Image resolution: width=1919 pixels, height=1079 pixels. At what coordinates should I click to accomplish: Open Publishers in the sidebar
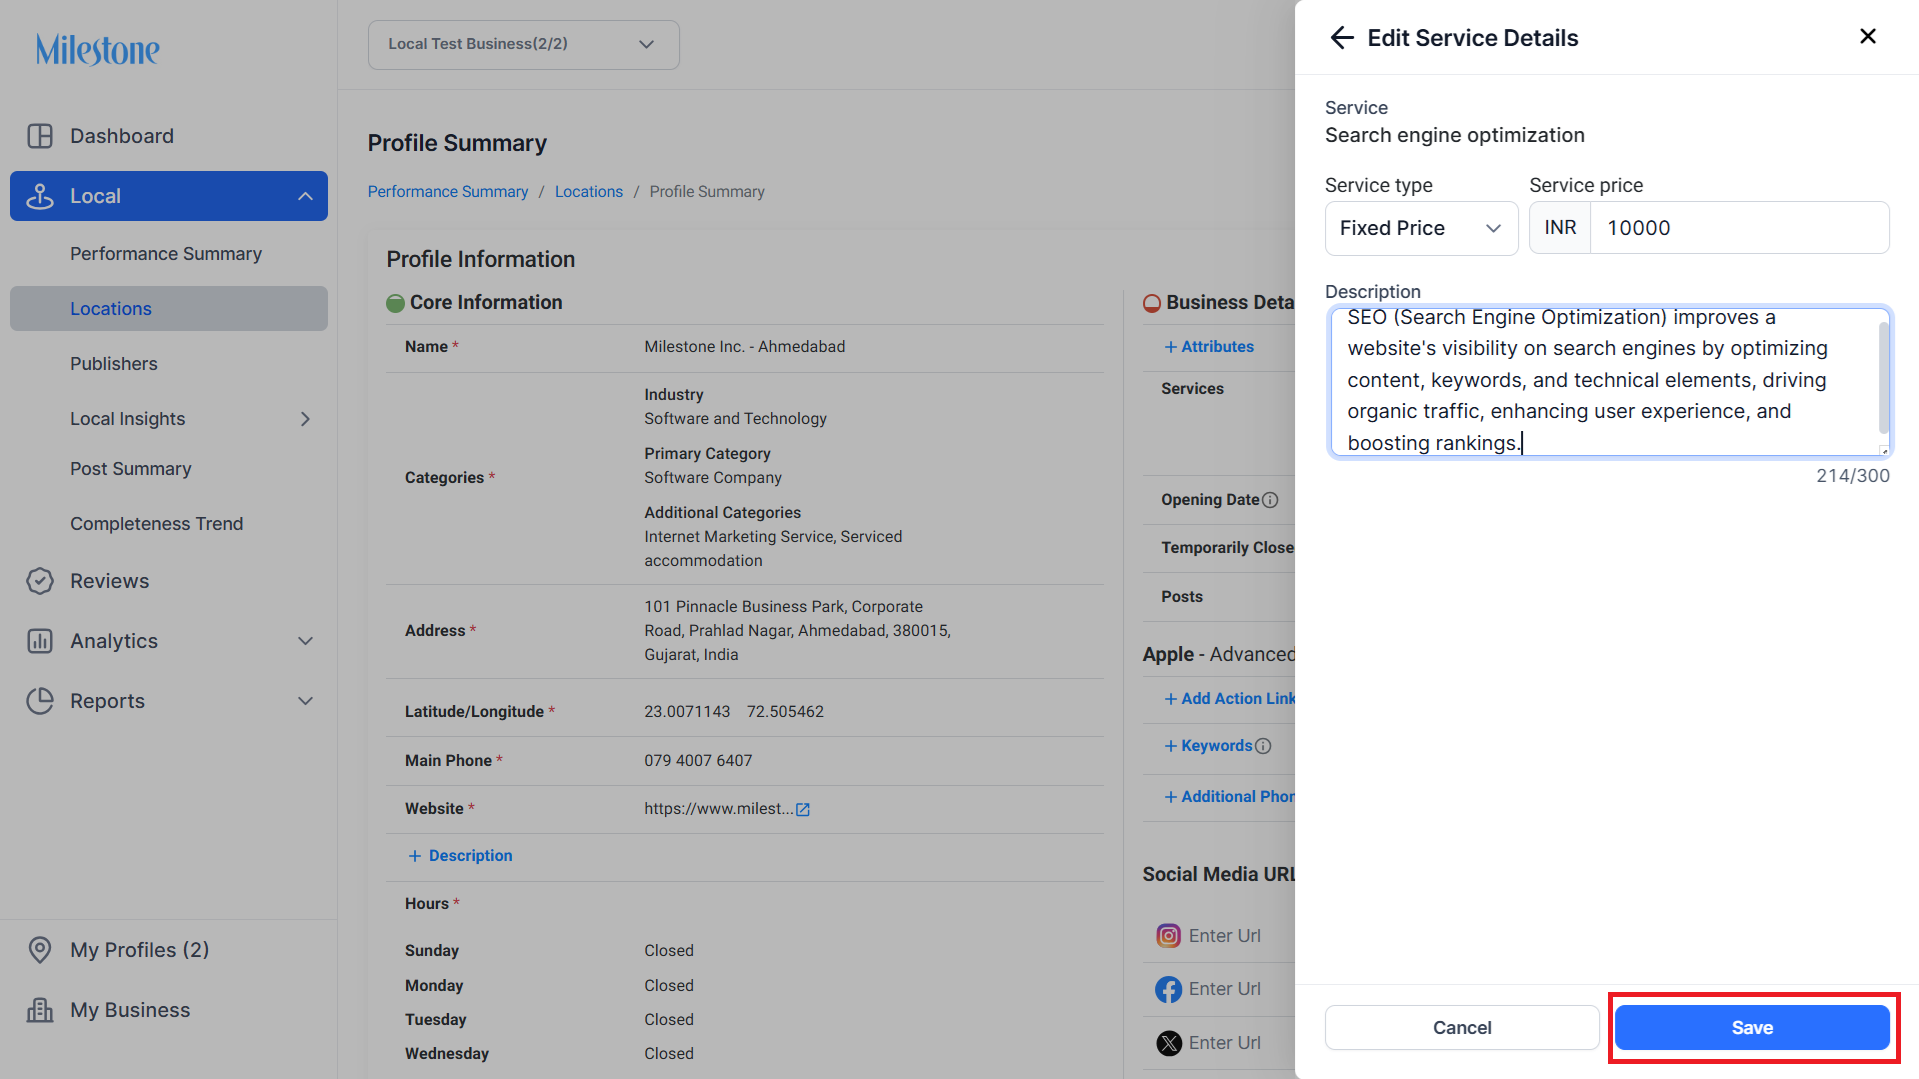(x=114, y=364)
